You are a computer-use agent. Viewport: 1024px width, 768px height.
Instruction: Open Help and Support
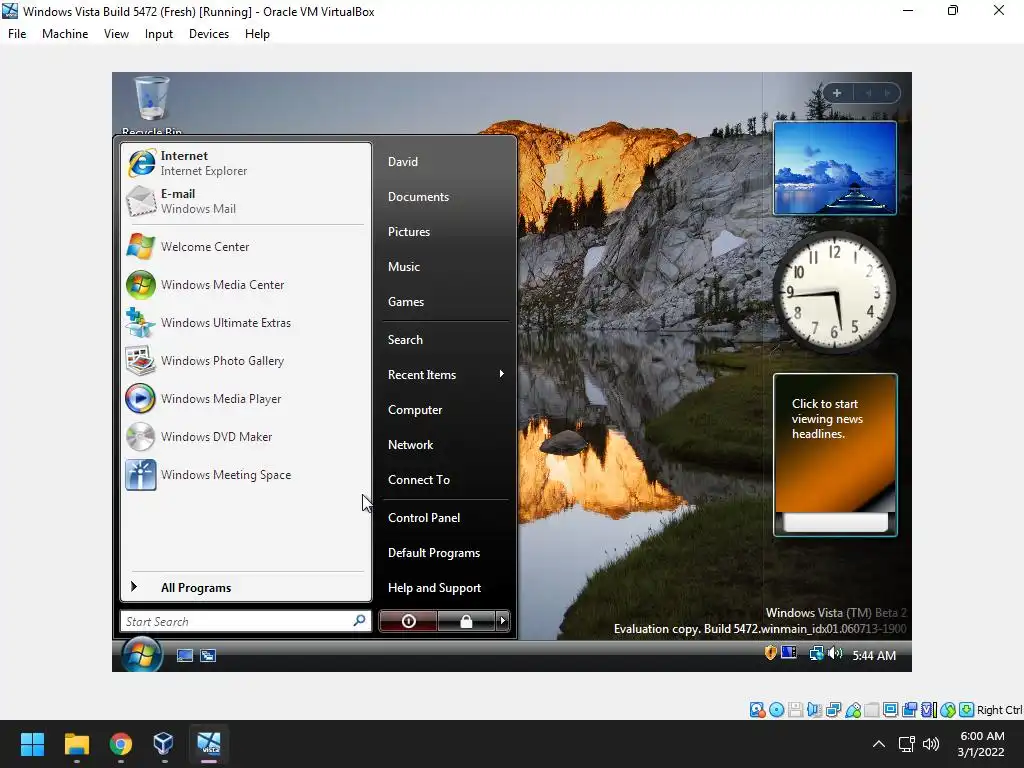[x=445, y=588]
